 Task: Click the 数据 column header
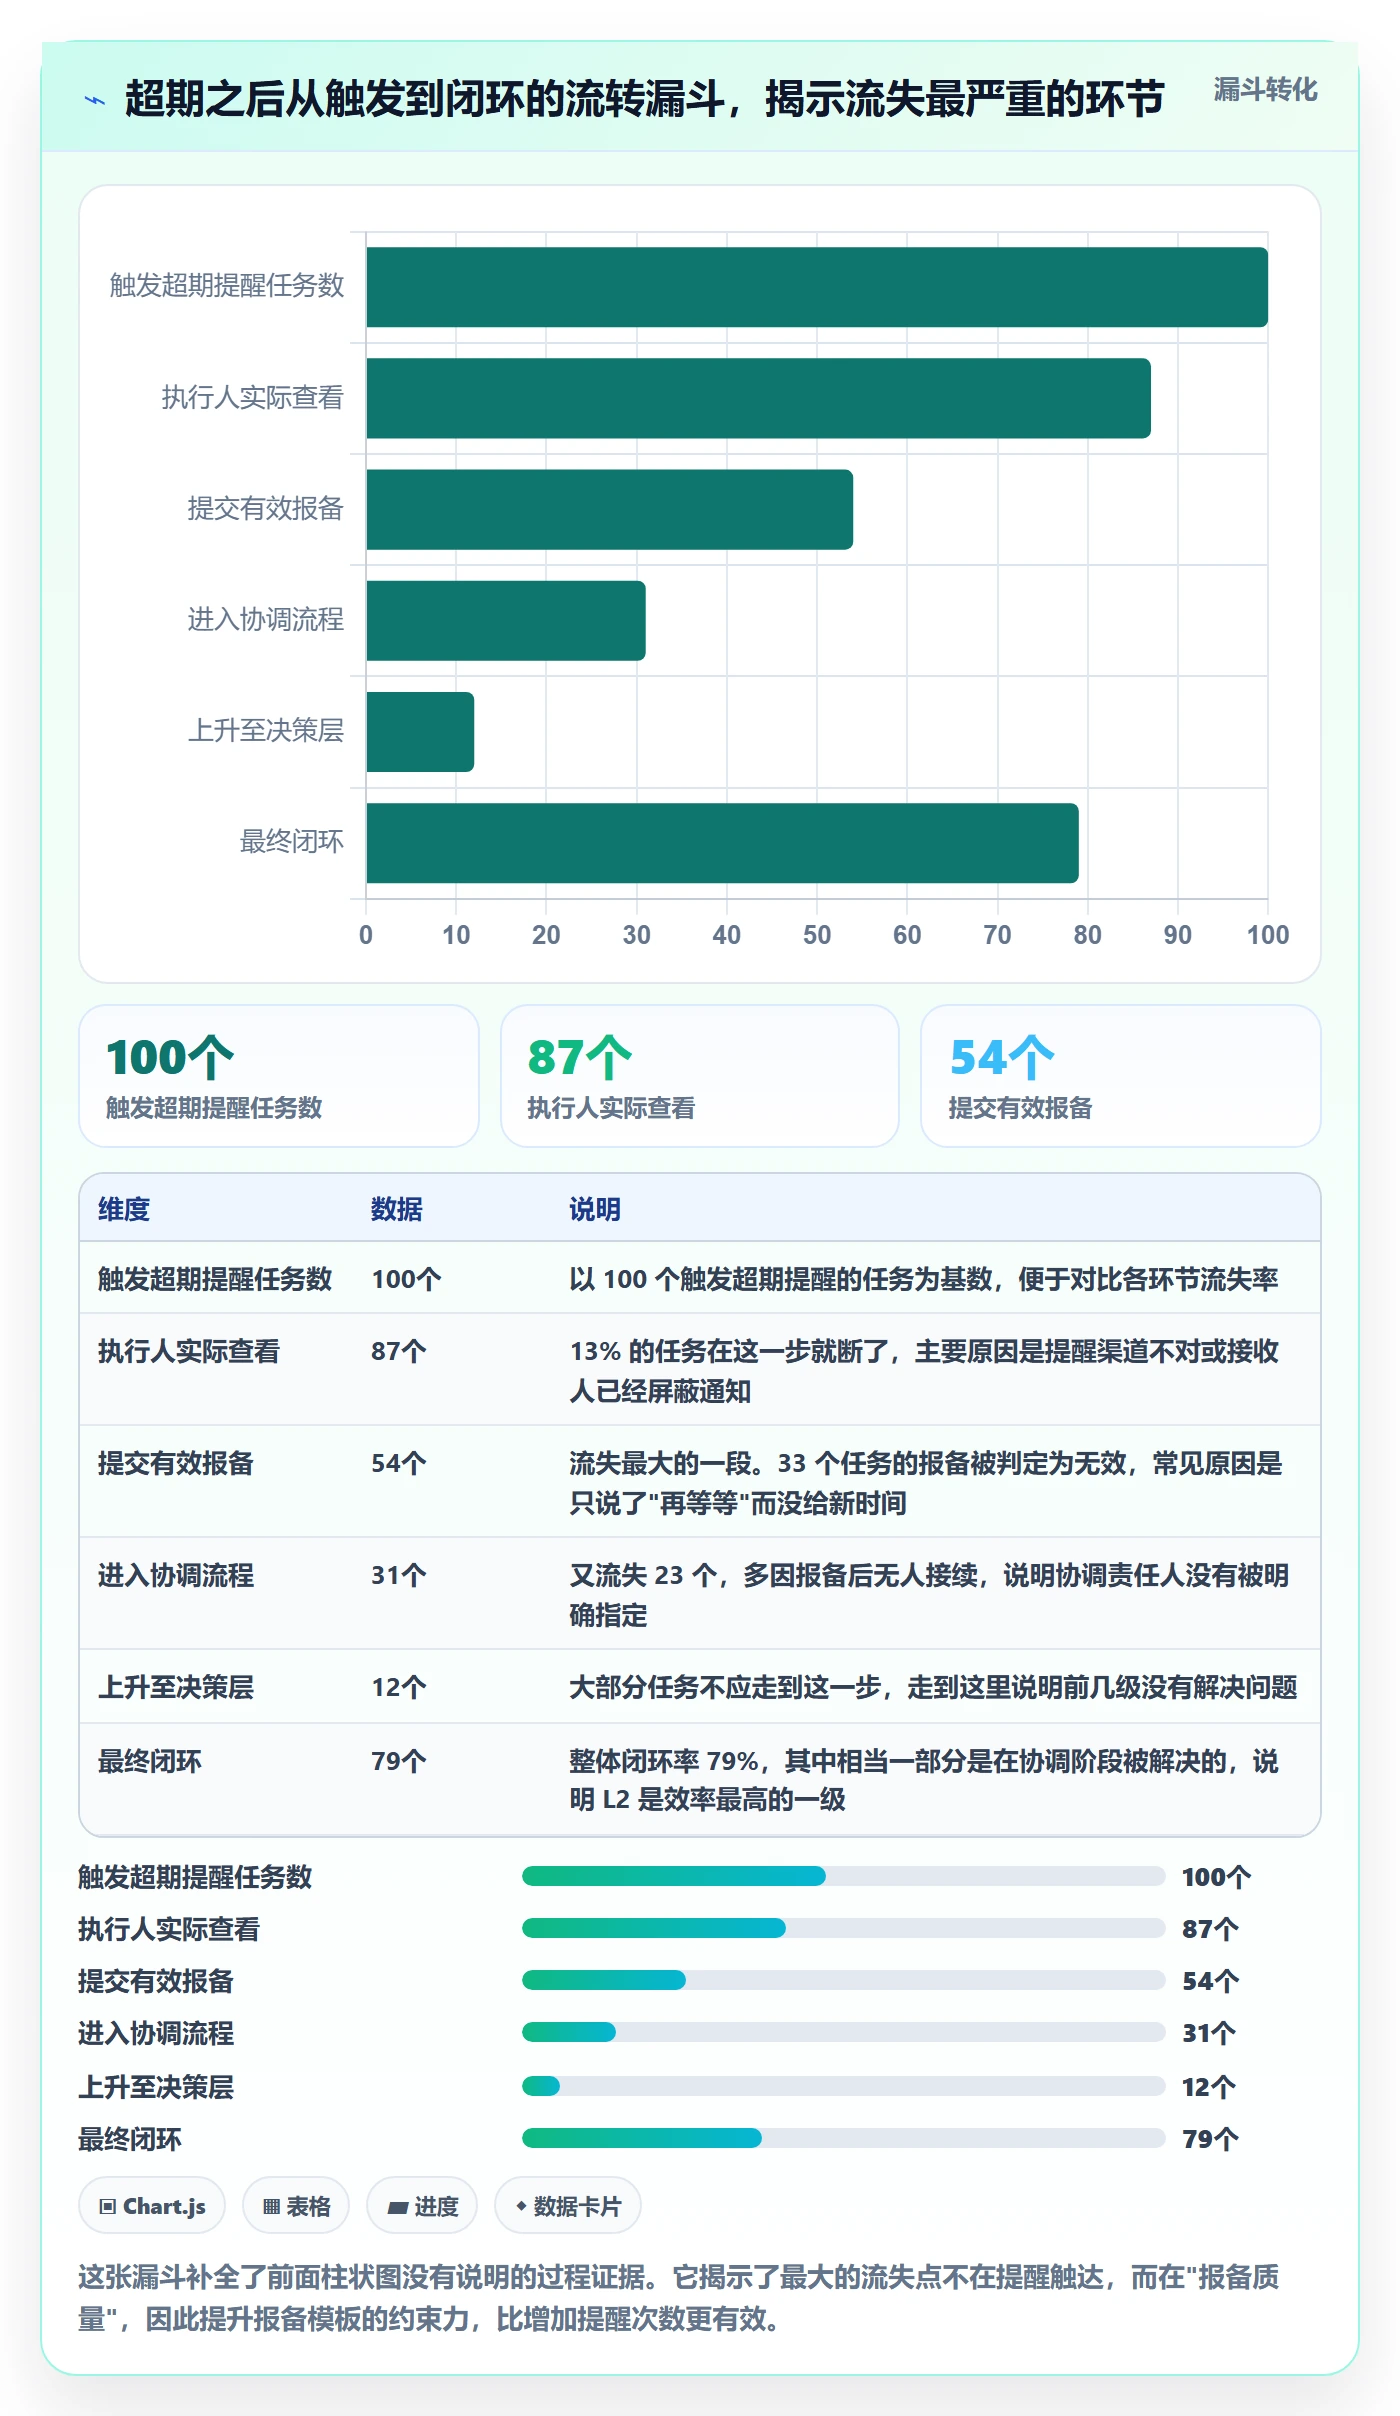pyautogui.click(x=397, y=1209)
